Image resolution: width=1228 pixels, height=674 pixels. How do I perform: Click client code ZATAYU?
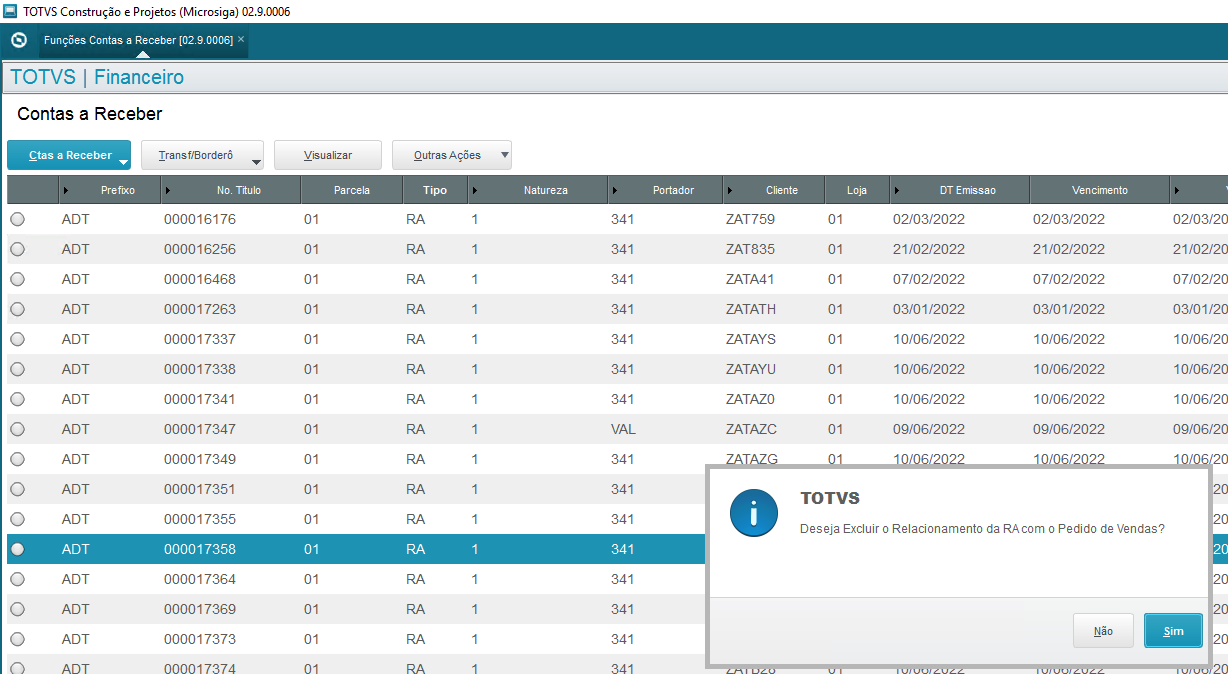tap(751, 369)
